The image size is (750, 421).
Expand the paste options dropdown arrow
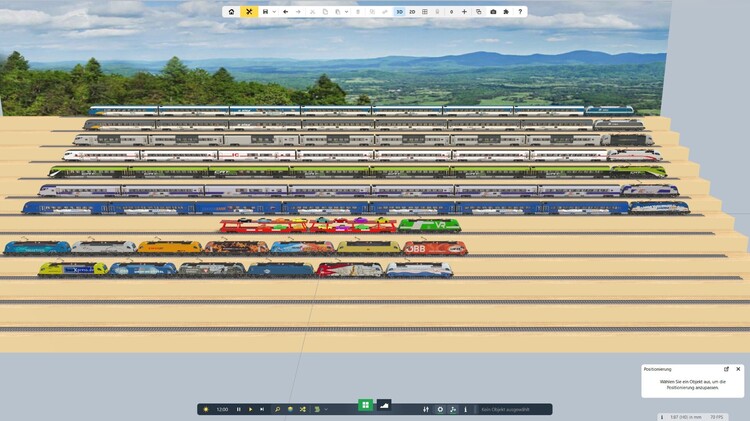tap(346, 11)
